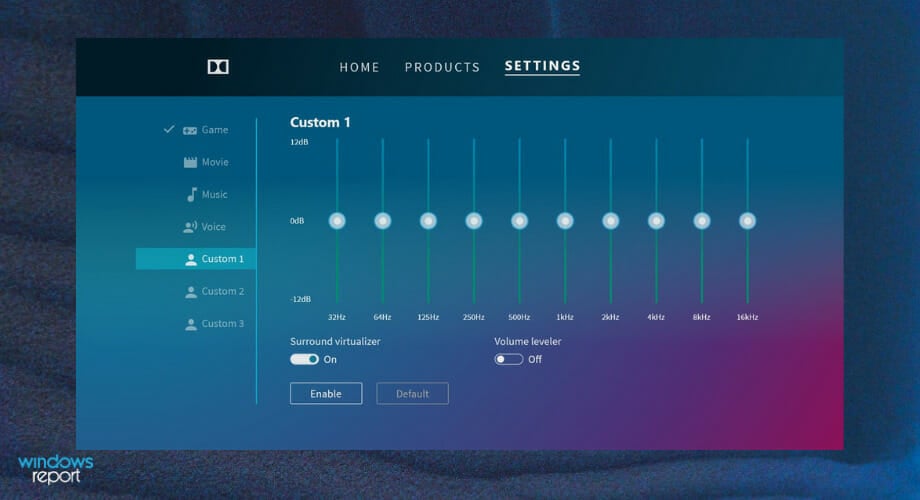Click the Voice speaking-head icon
This screenshot has width=920, height=500.
coord(190,227)
